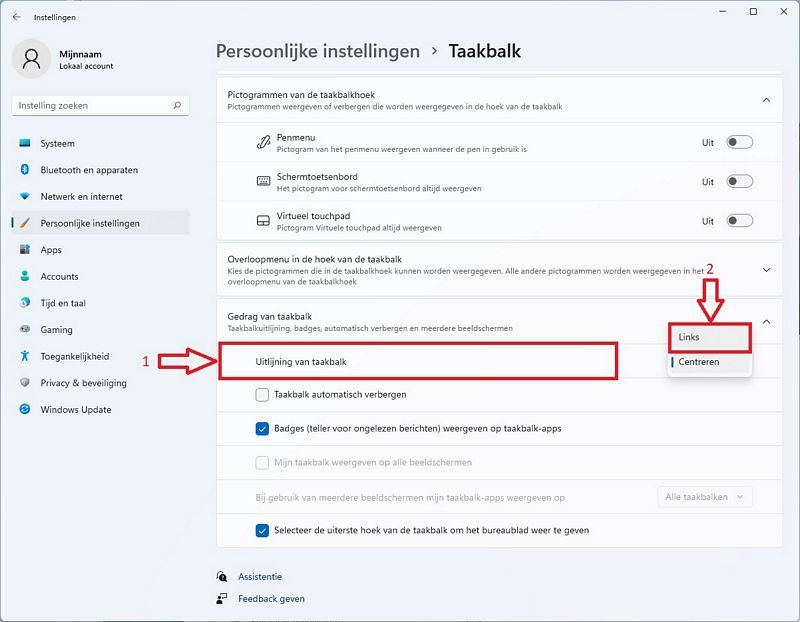Select Links in the alignment dropdown

(710, 337)
